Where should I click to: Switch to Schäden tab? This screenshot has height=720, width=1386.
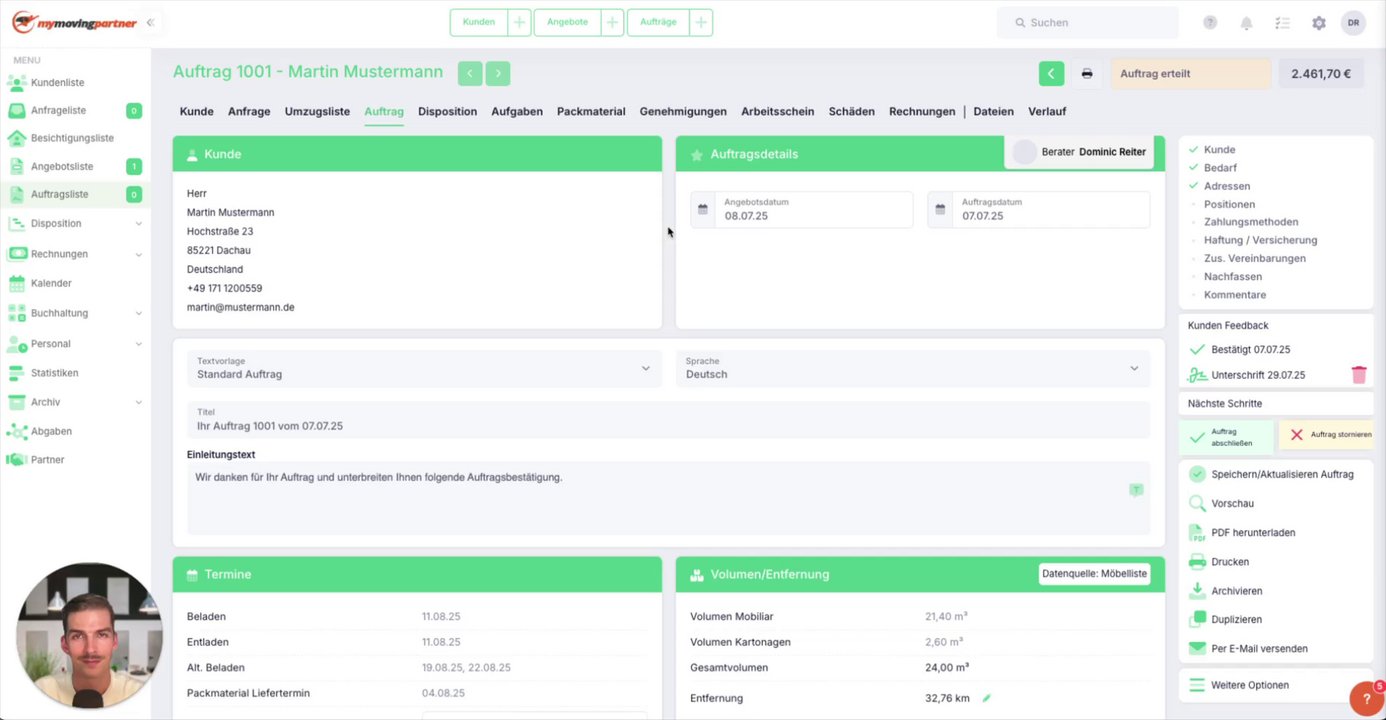click(x=852, y=111)
